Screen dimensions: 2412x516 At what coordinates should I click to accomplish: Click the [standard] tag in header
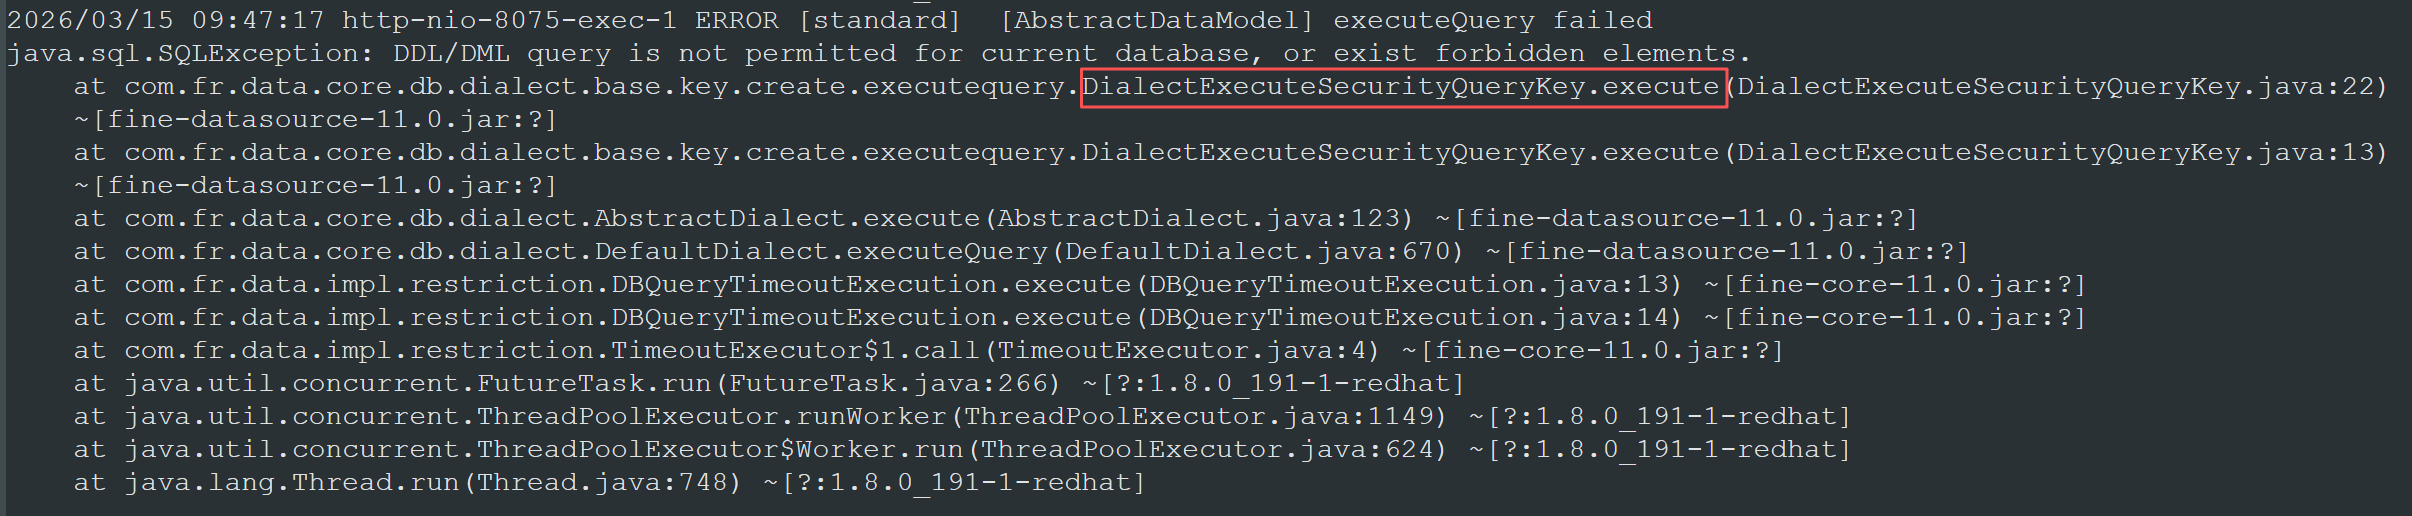pyautogui.click(x=879, y=20)
